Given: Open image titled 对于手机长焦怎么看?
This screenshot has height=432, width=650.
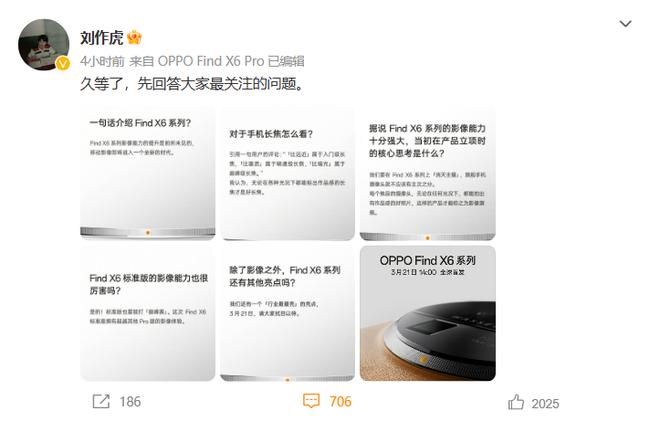Looking at the screenshot, I should (287, 173).
